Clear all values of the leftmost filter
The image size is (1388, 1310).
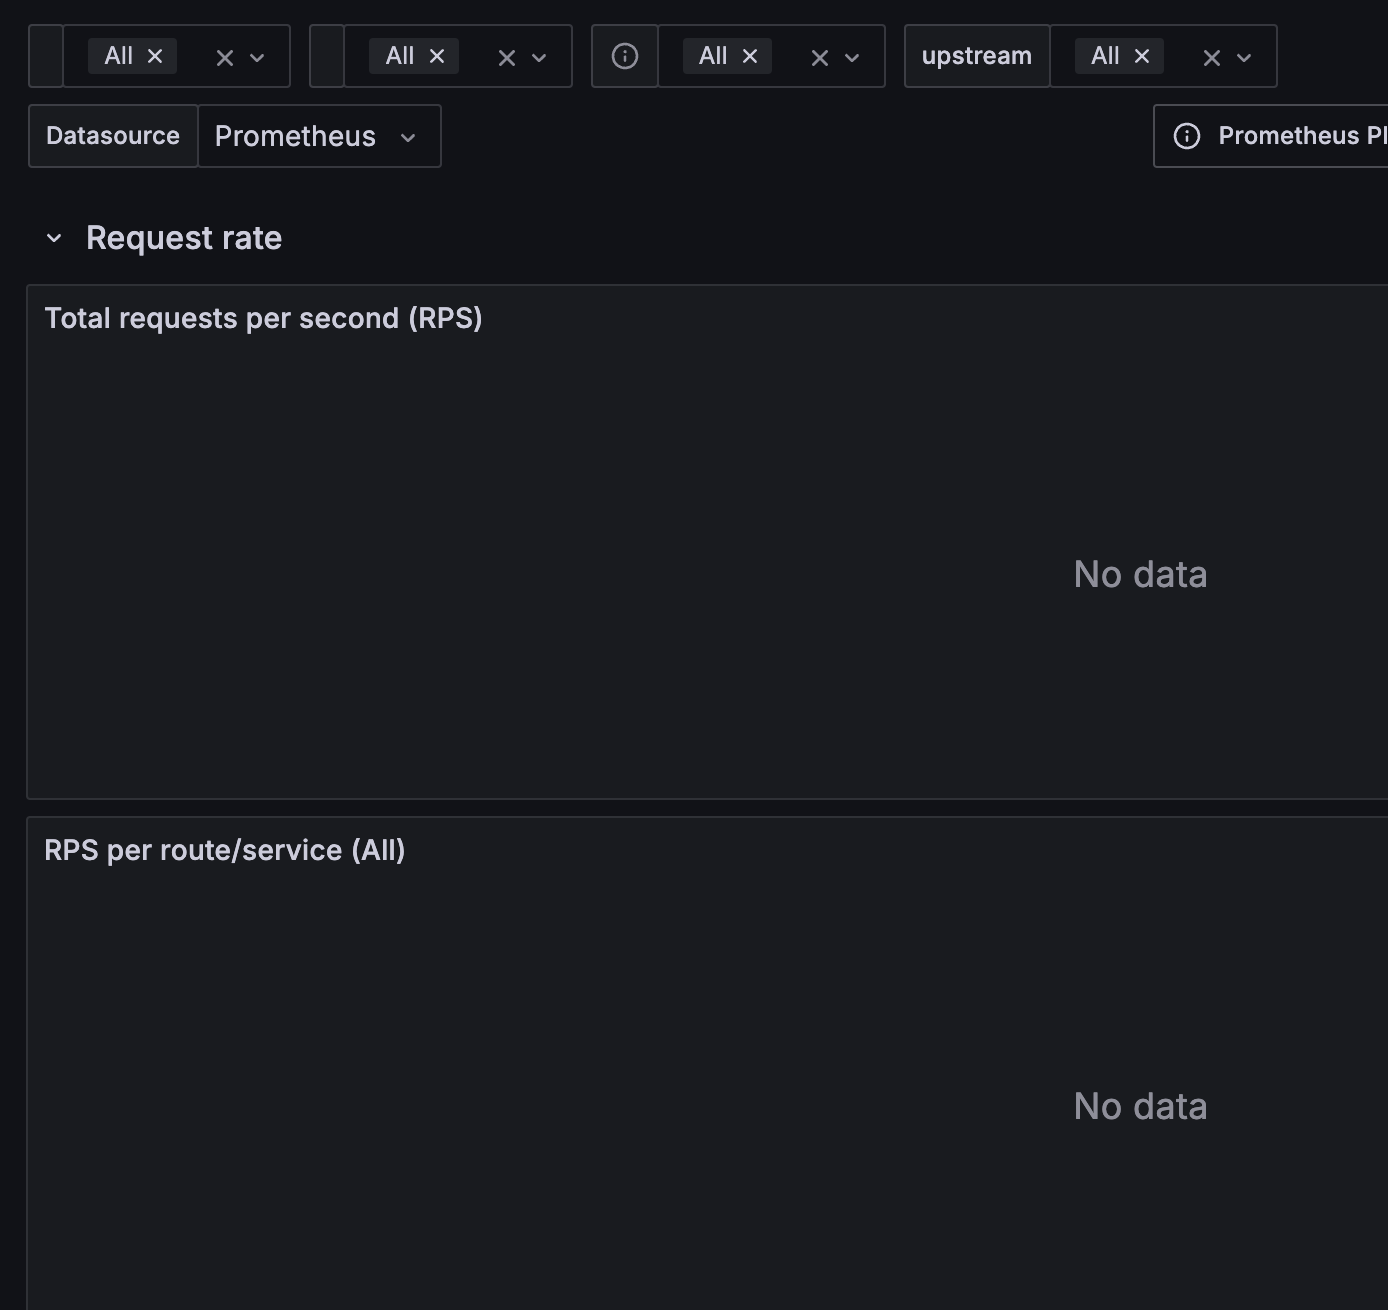225,58
